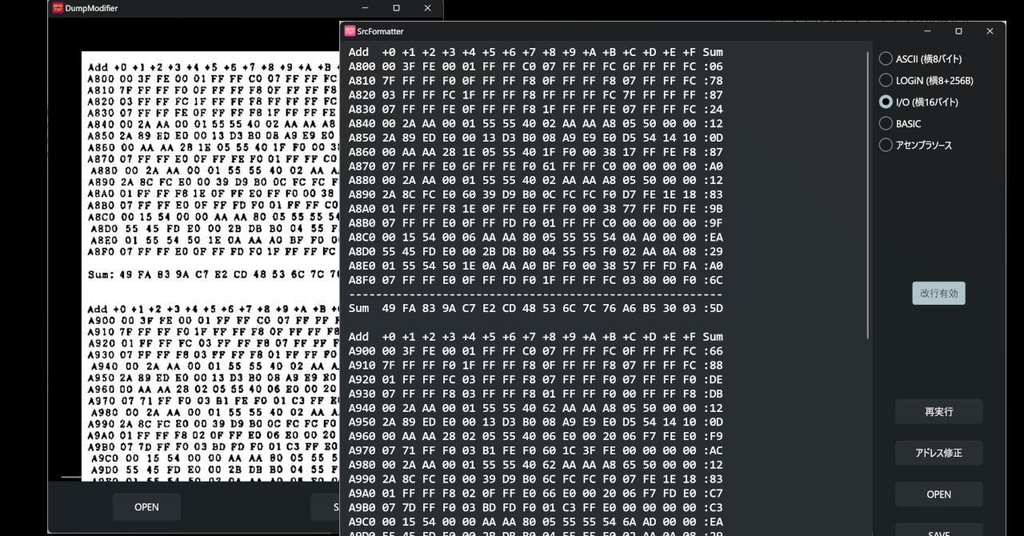The height and width of the screenshot is (536, 1024).
Task: Click row A970 in SrcFormatter
Action: point(536,450)
